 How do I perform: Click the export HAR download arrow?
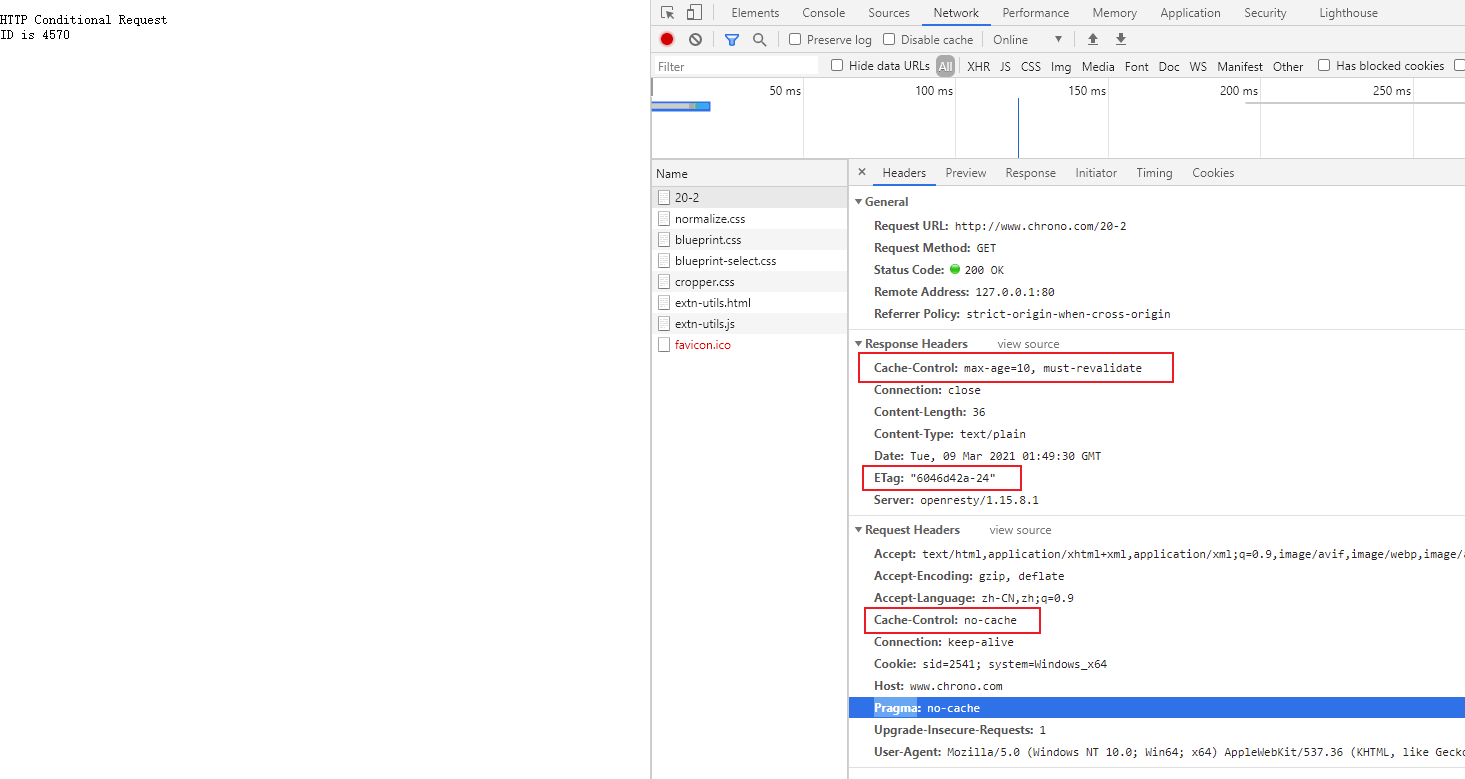tap(1121, 39)
